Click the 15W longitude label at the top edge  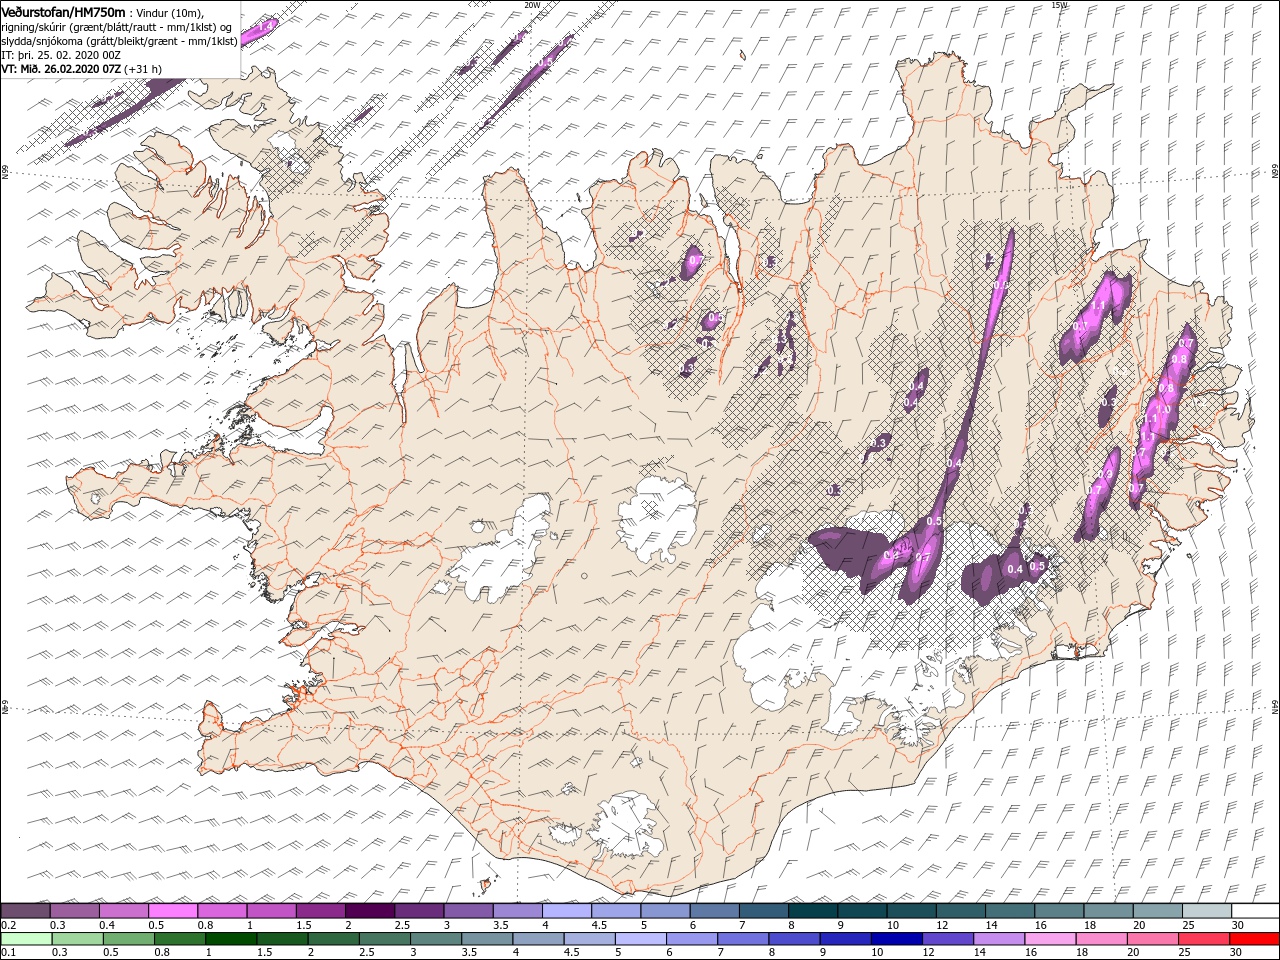1059,5
